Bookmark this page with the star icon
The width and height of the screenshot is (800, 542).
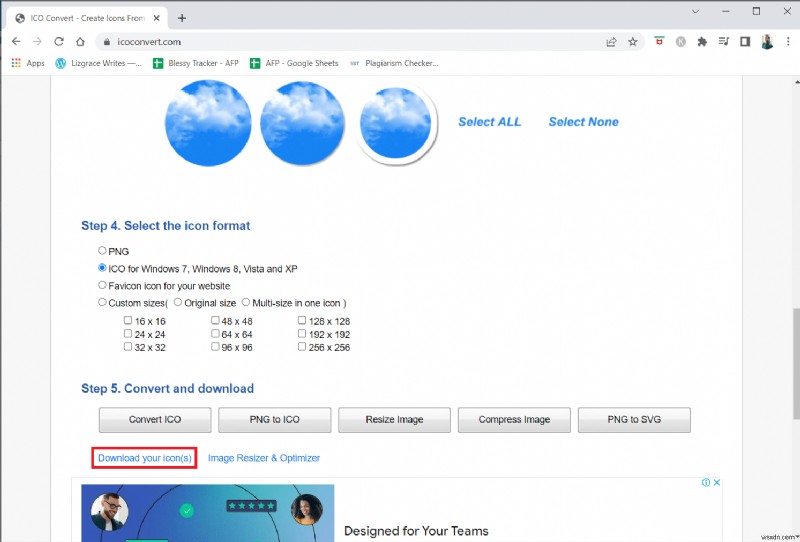point(633,42)
